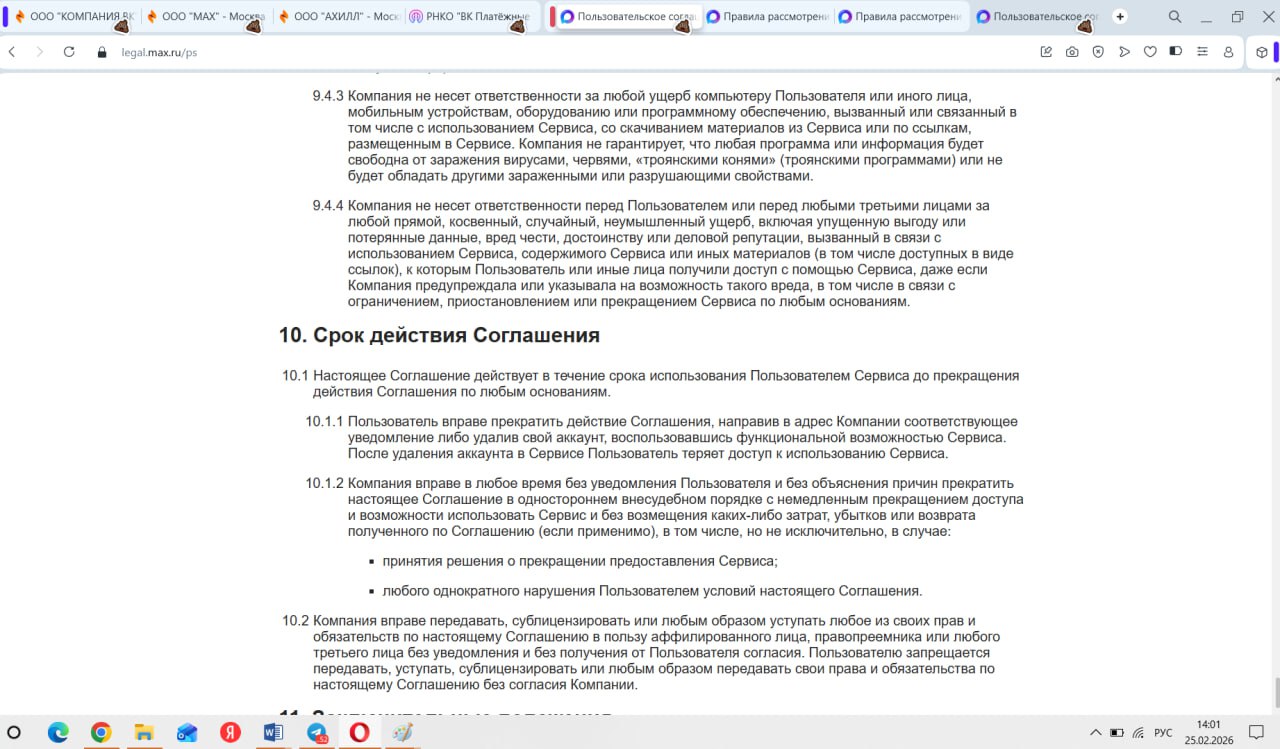Open Telegram from the taskbar
The height and width of the screenshot is (749, 1280).
click(317, 732)
